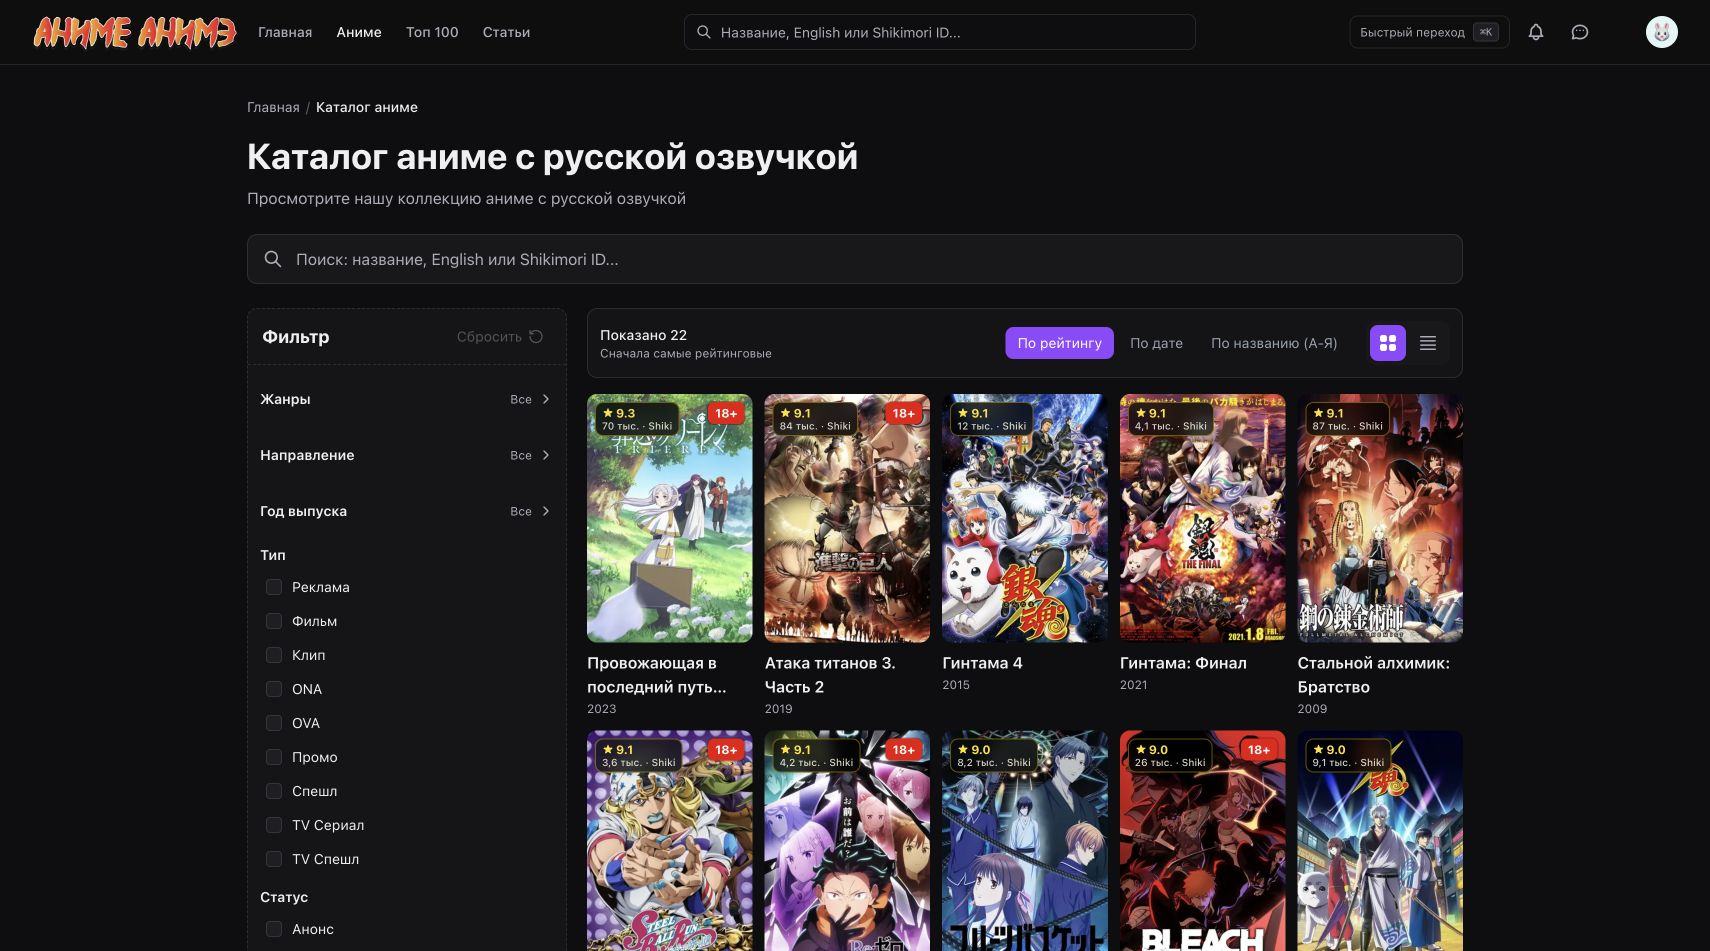
Task: Open Провожающая в последний путь title
Action: pyautogui.click(x=656, y=675)
